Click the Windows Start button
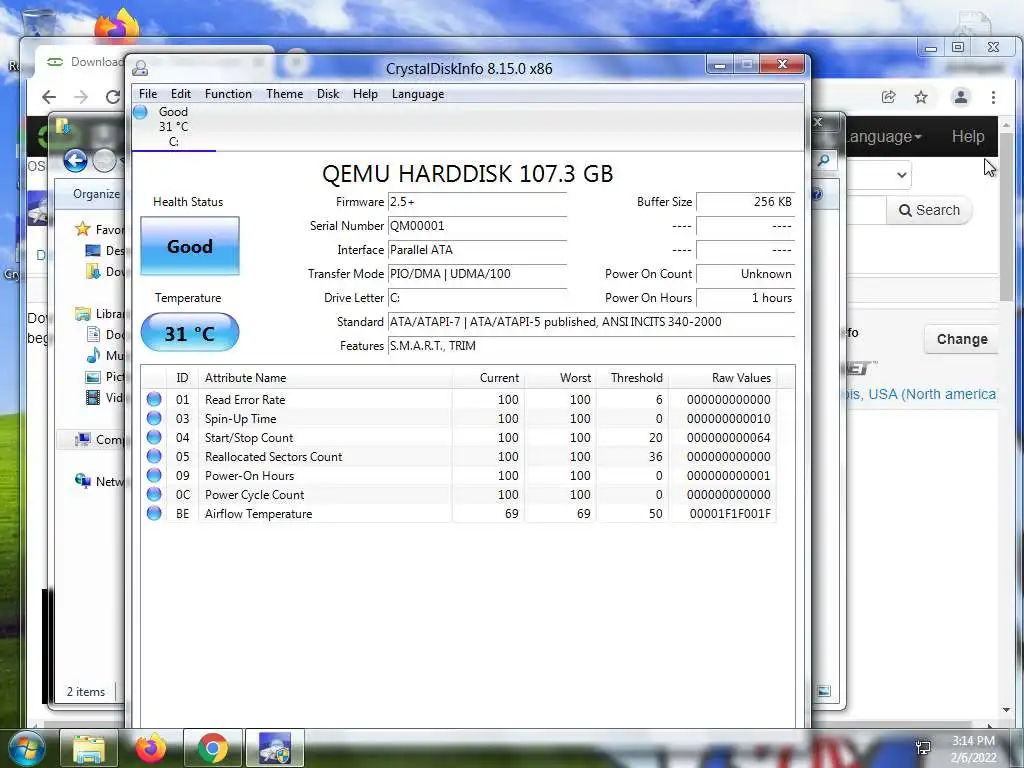1024x768 pixels. coord(27,748)
